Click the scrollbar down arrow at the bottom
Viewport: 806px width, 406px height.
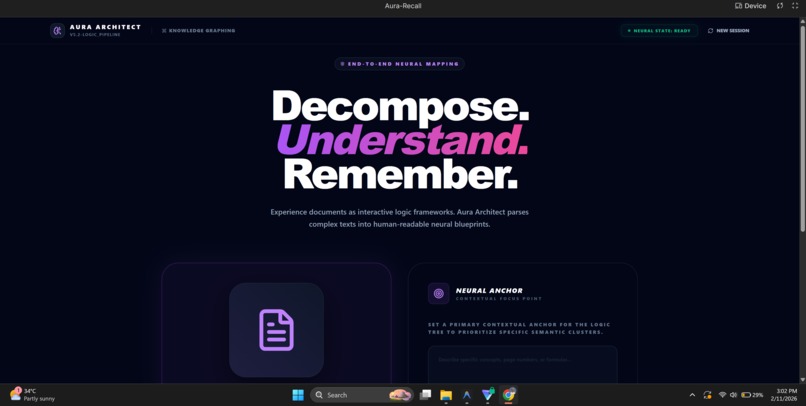[802, 380]
